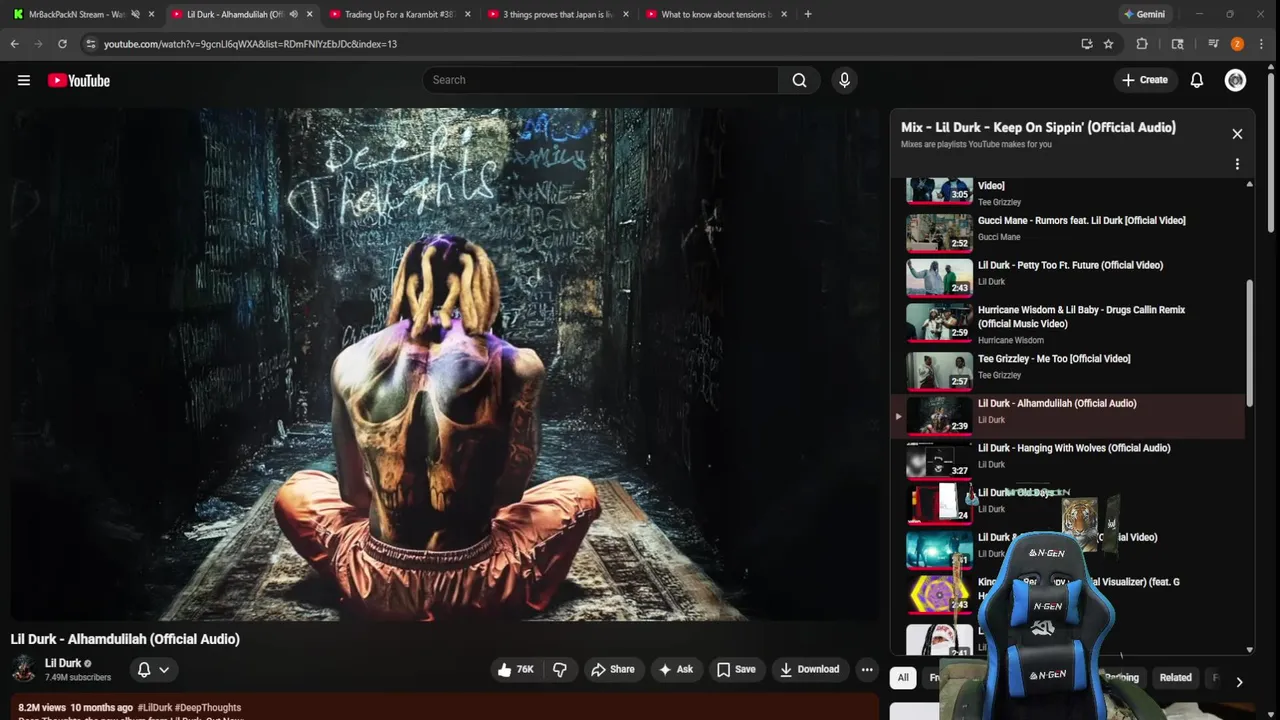1280x720 pixels.
Task: Open a new browser tab
Action: (808, 14)
